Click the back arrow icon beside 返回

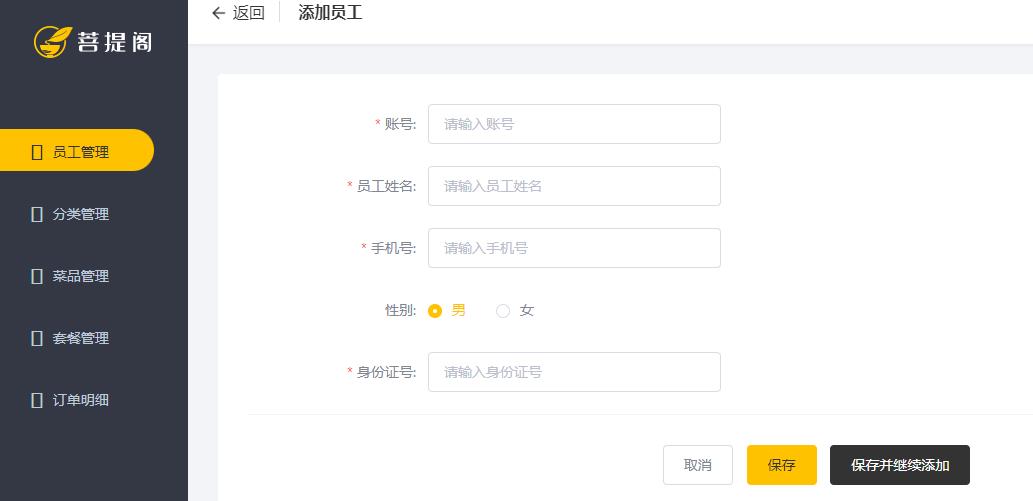pos(218,13)
